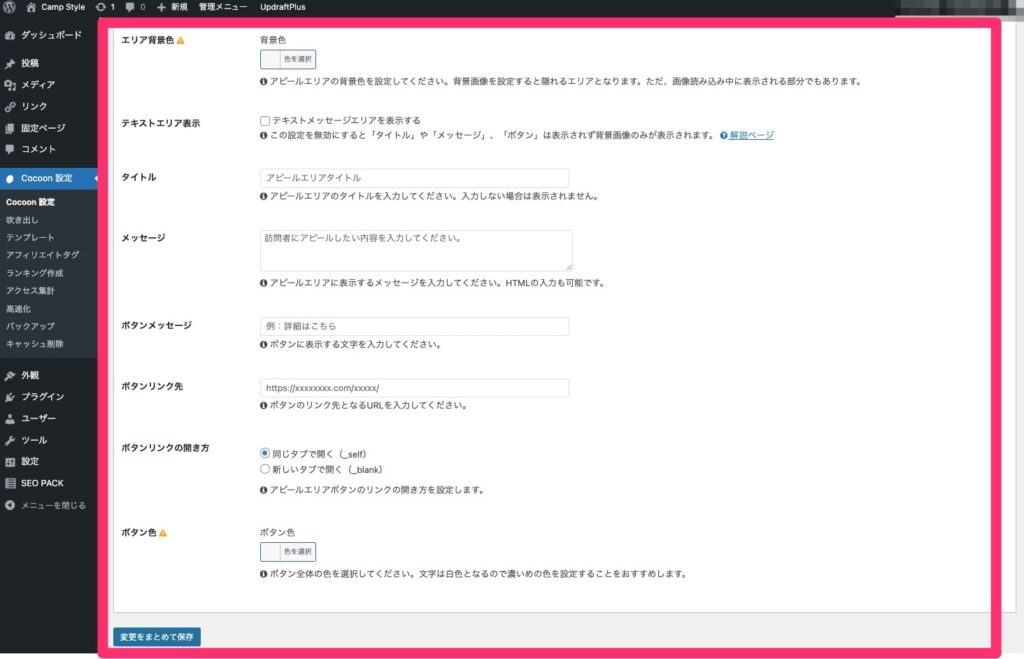This screenshot has height=659, width=1024.
Task: Click the リンク chain icon
Action: point(10,106)
